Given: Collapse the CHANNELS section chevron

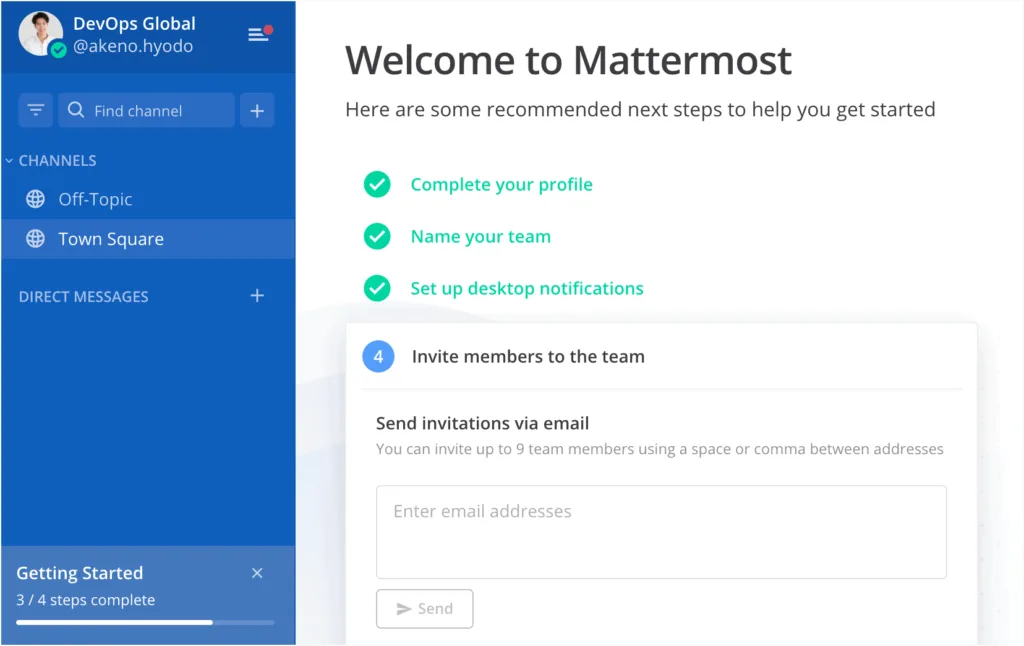Looking at the screenshot, I should 9,161.
